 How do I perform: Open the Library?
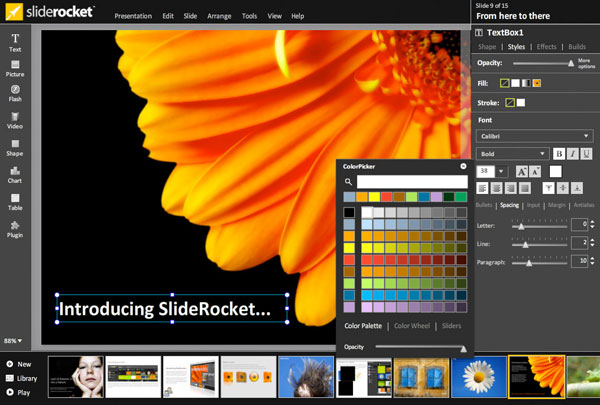(22, 378)
